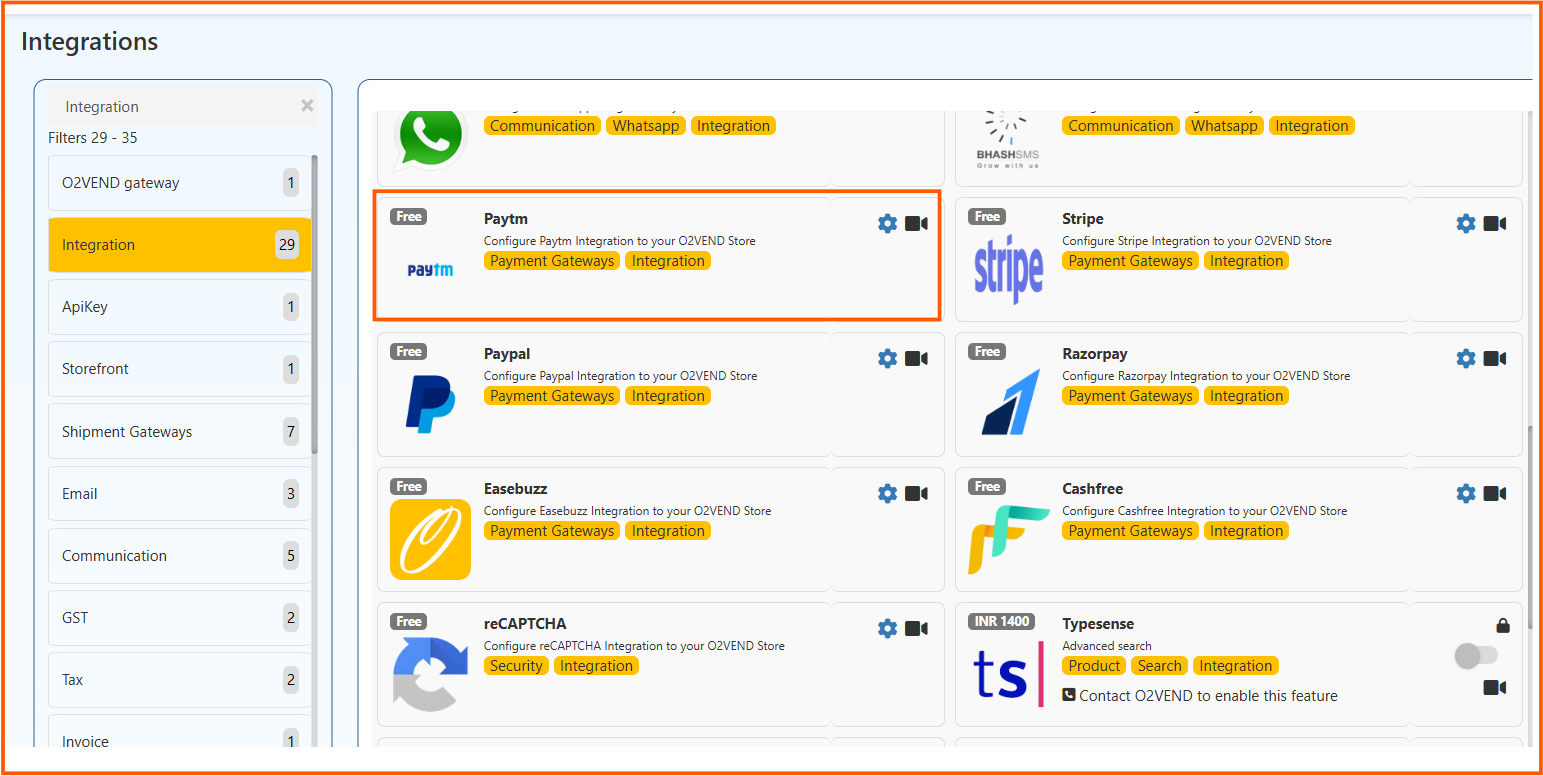
Task: Open Razorpay integration settings gear
Action: pyautogui.click(x=1466, y=358)
